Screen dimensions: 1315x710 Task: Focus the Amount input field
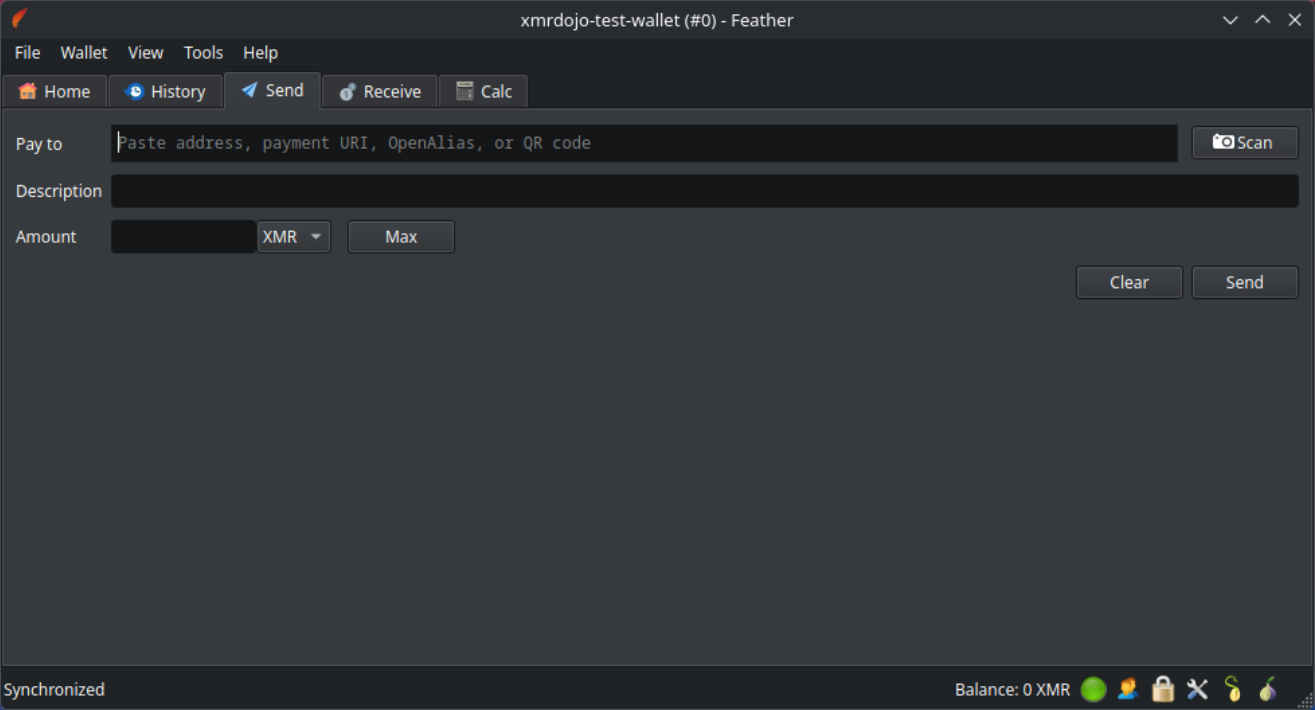pos(184,237)
